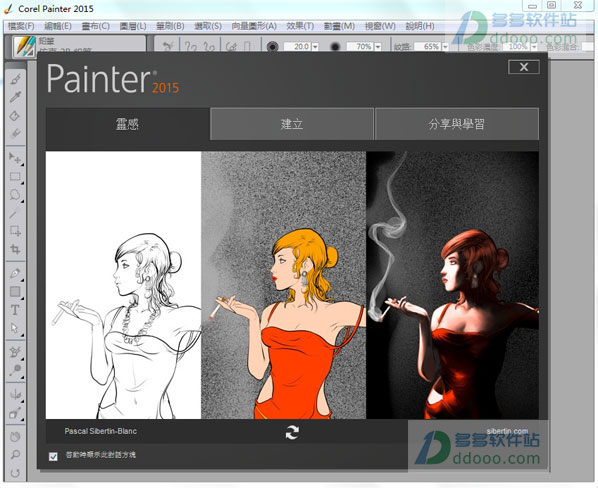
Task: Click the 色彩濃度 100% field
Action: [x=517, y=47]
